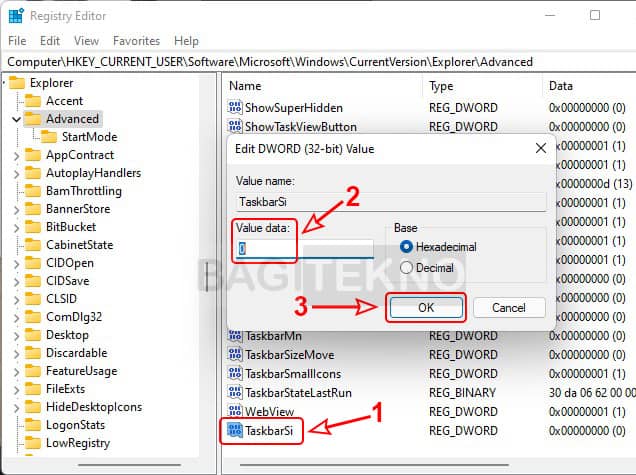Select the CIDSave key label
This screenshot has width=636, height=475.
(x=67, y=281)
